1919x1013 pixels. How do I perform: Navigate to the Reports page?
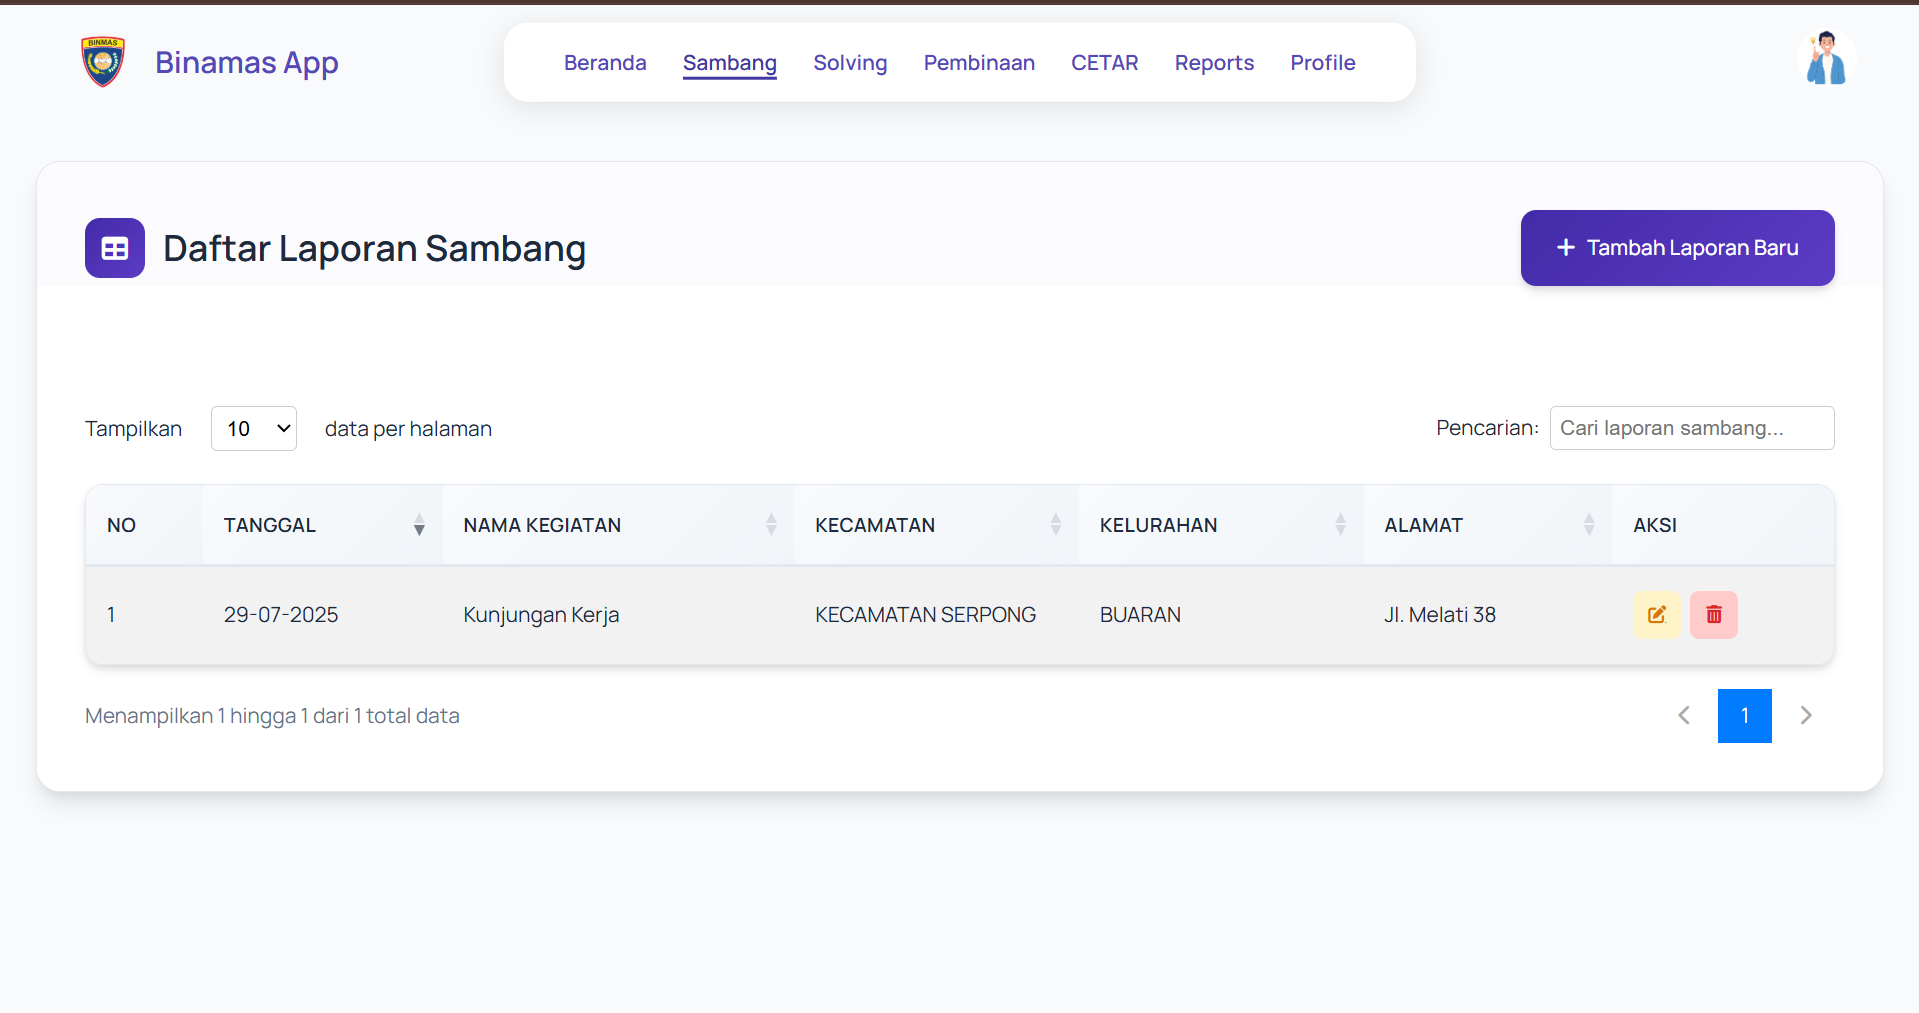pos(1214,63)
